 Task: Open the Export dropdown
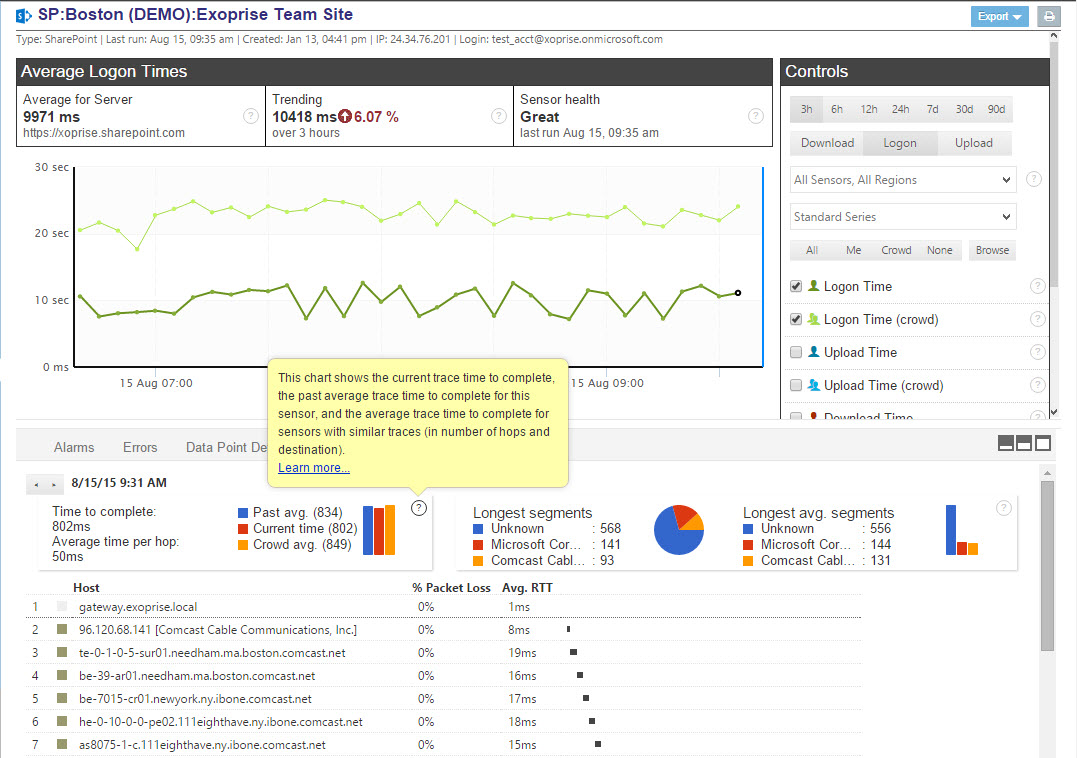coord(999,16)
